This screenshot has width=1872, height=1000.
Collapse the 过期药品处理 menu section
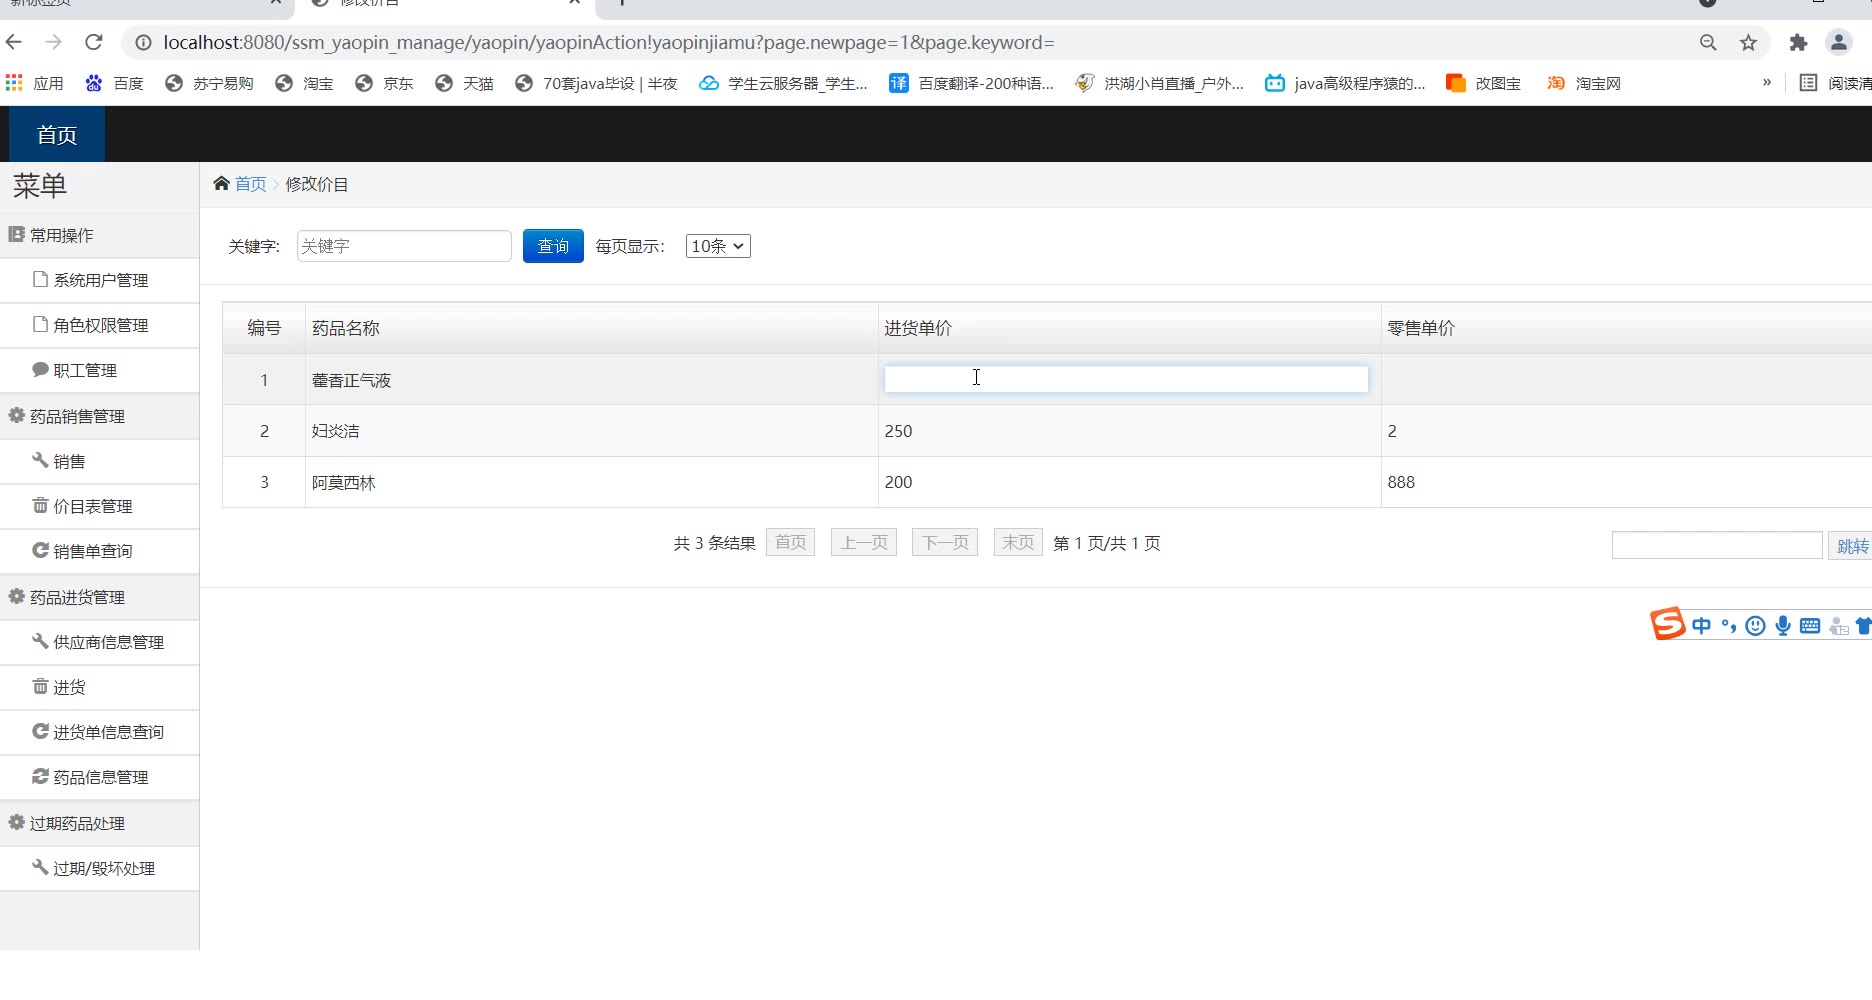pos(100,823)
